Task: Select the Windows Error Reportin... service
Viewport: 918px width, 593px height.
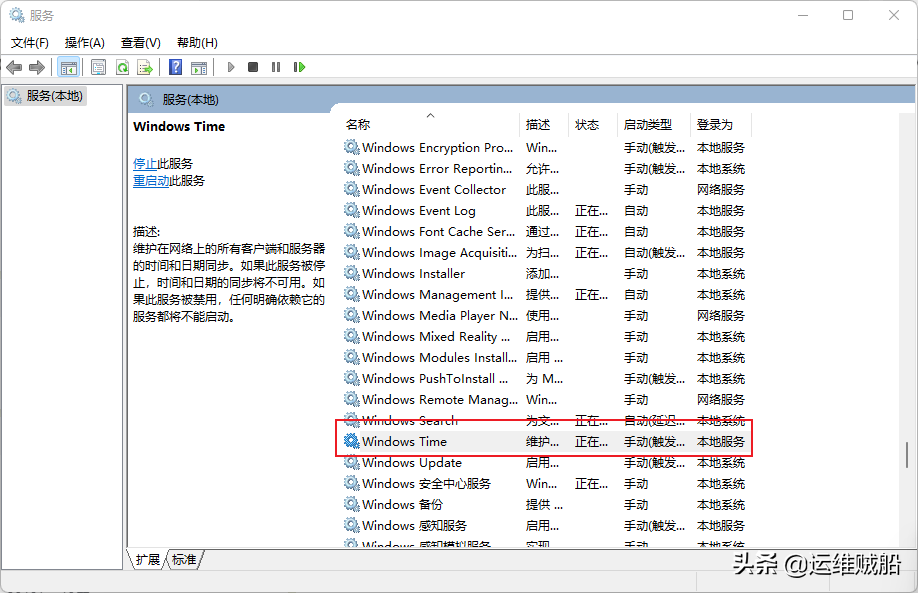Action: pyautogui.click(x=546, y=169)
